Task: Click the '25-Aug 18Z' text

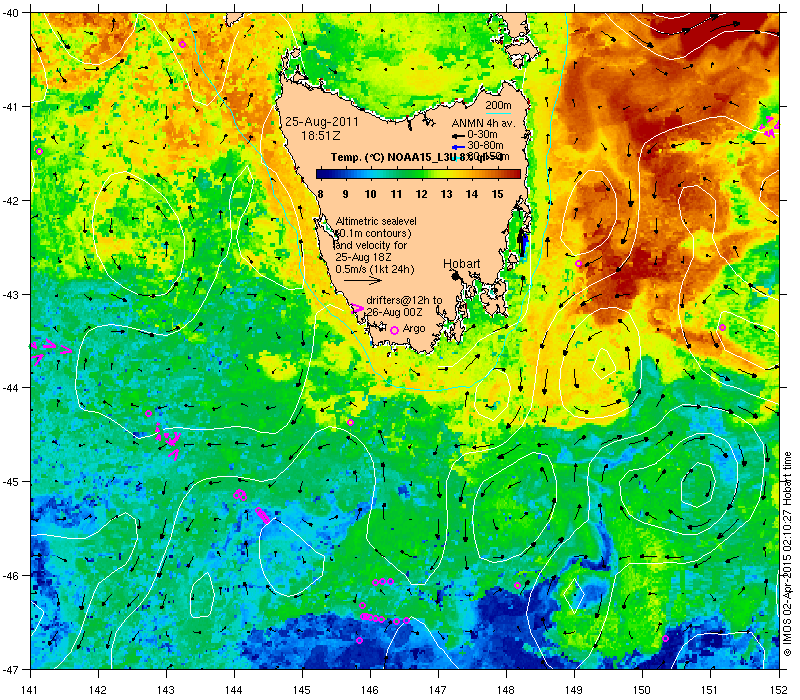Action: tap(361, 257)
